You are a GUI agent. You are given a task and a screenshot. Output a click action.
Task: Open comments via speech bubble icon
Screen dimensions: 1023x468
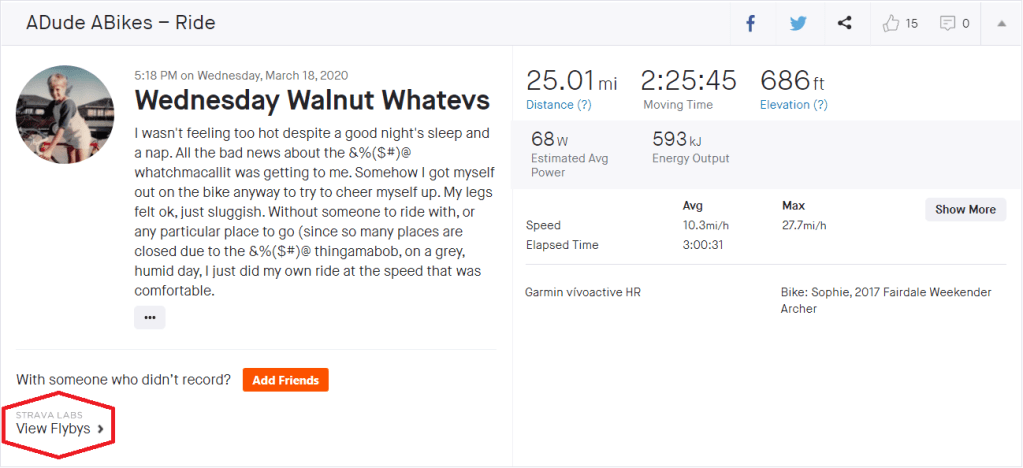(x=947, y=23)
